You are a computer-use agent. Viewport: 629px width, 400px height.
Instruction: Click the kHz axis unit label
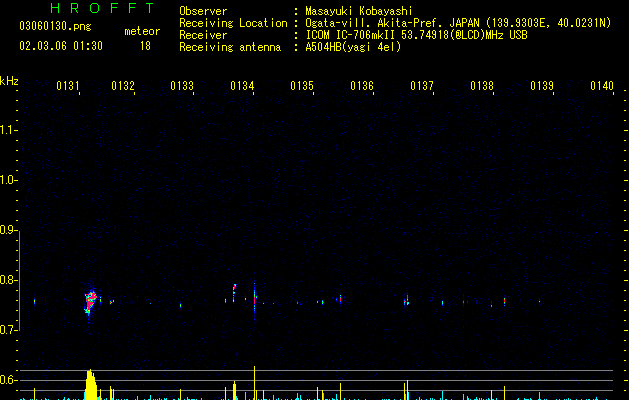tap(9, 81)
